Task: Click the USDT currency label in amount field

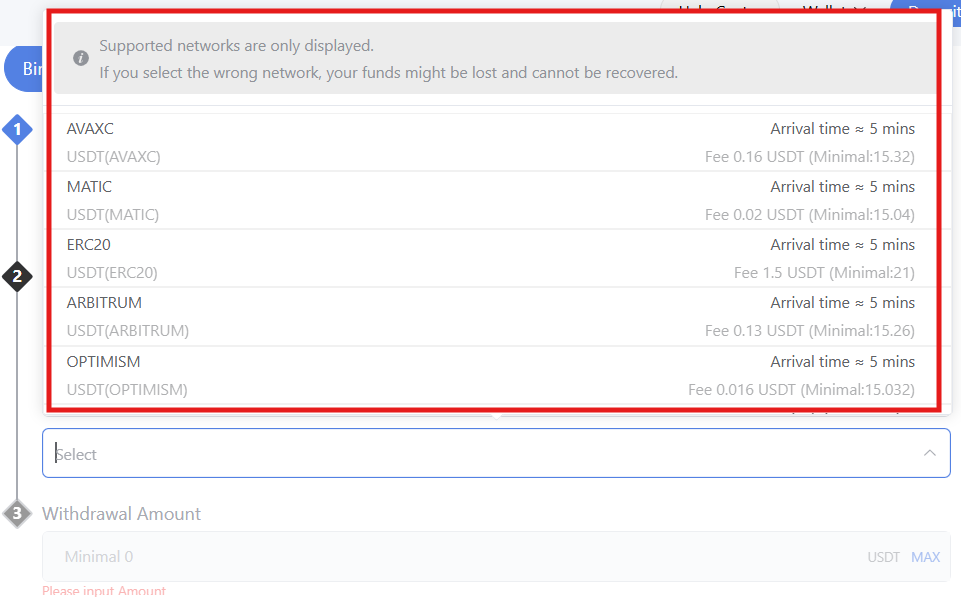Action: 883,557
